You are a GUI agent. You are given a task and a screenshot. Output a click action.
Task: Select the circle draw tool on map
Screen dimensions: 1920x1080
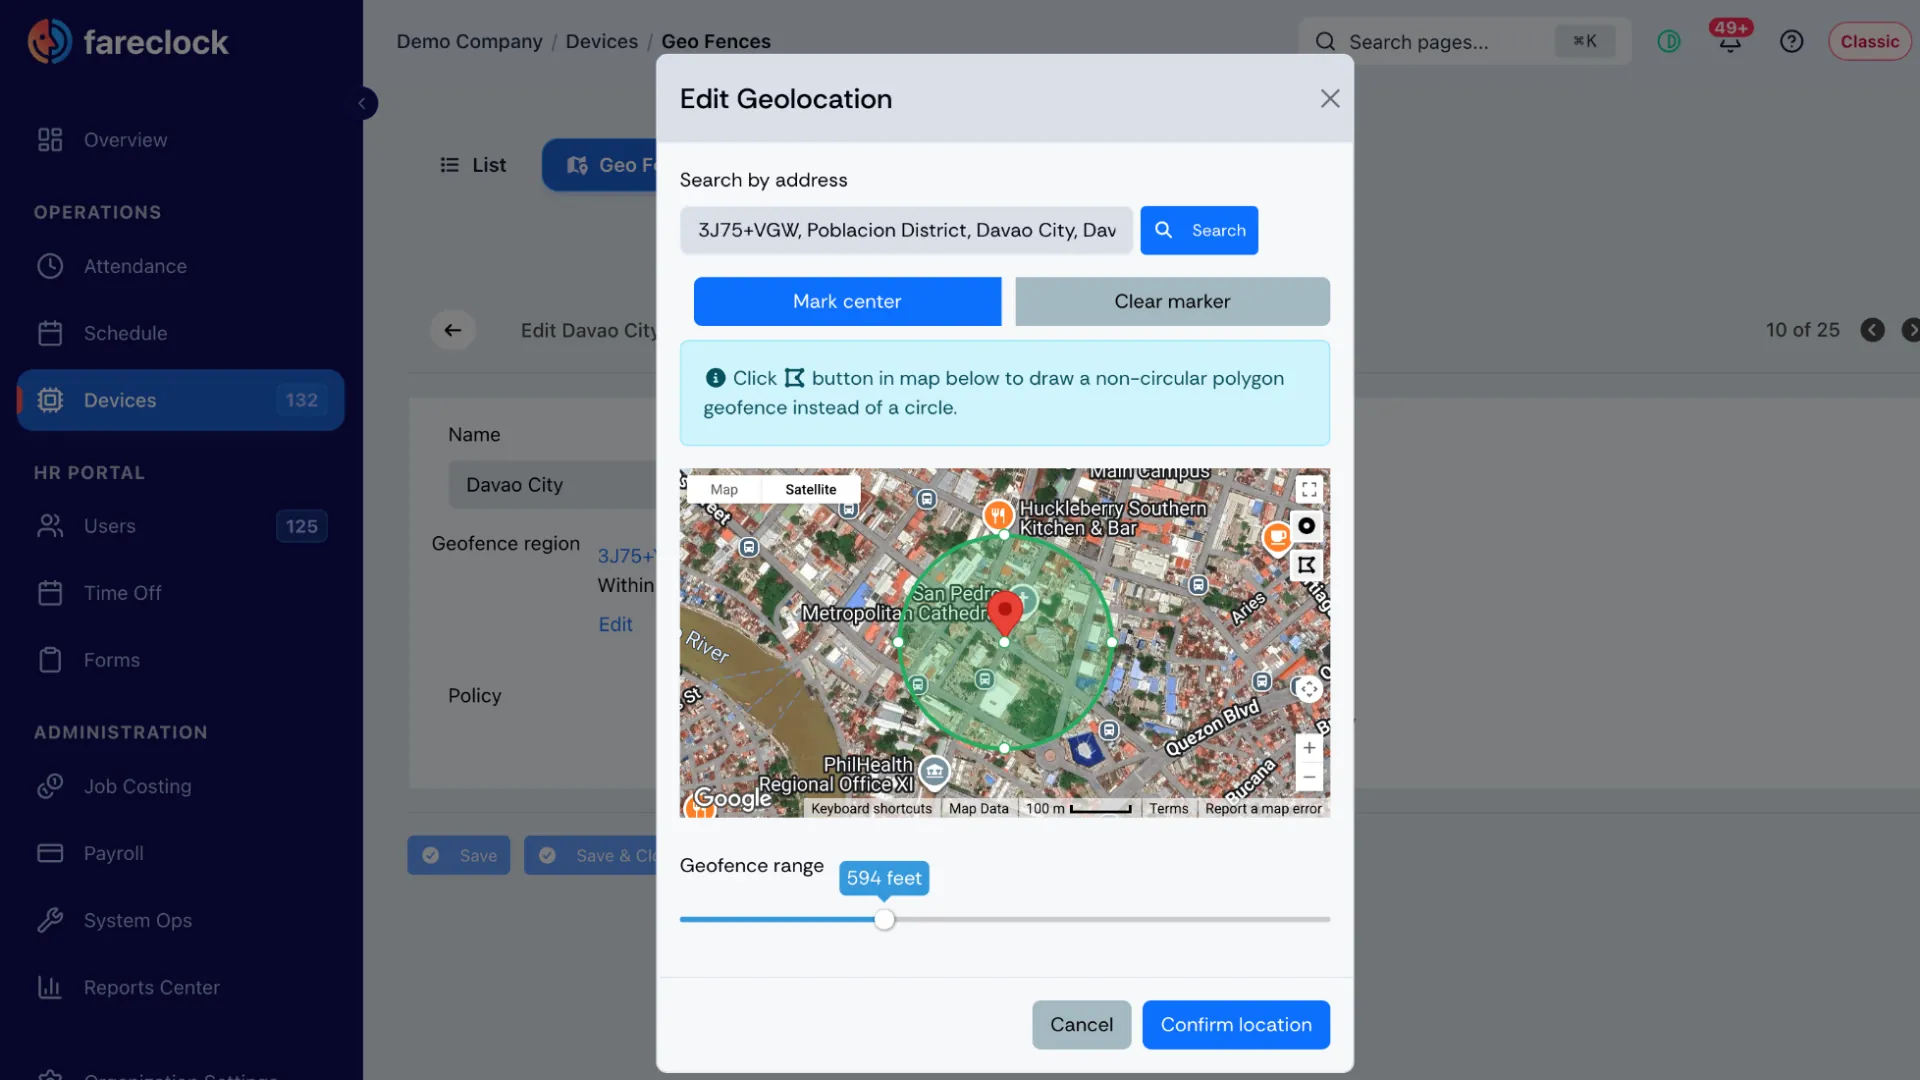point(1307,526)
